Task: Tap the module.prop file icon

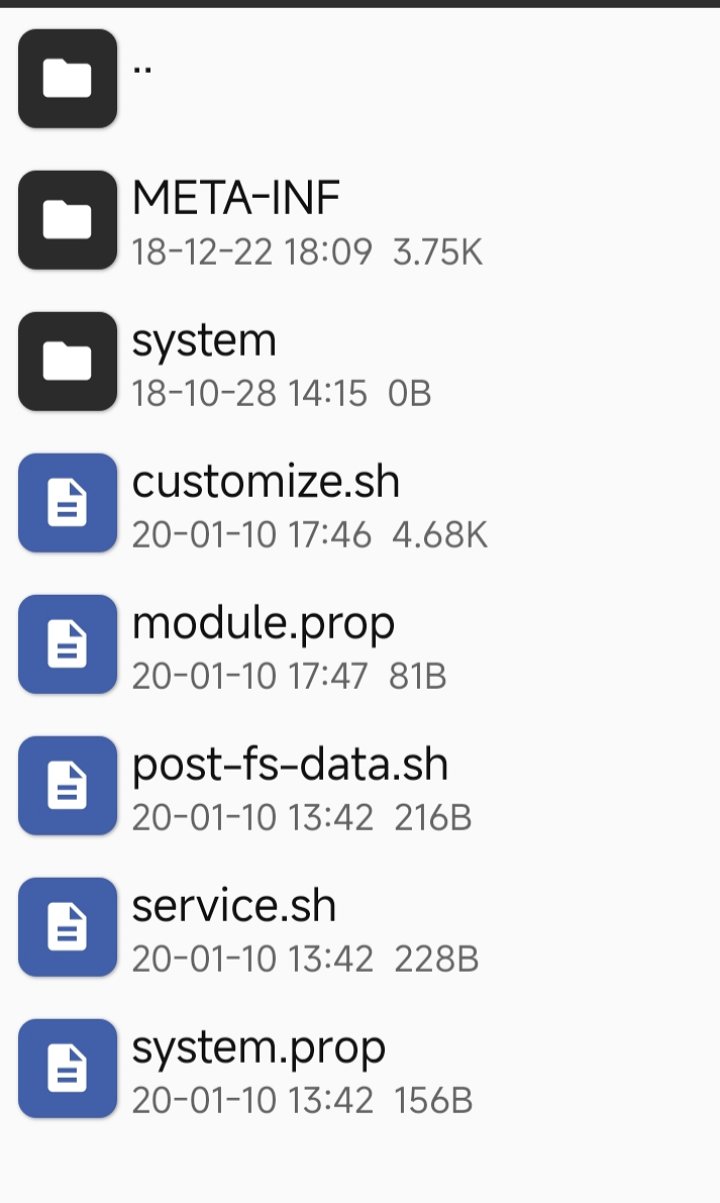Action: pyautogui.click(x=67, y=644)
